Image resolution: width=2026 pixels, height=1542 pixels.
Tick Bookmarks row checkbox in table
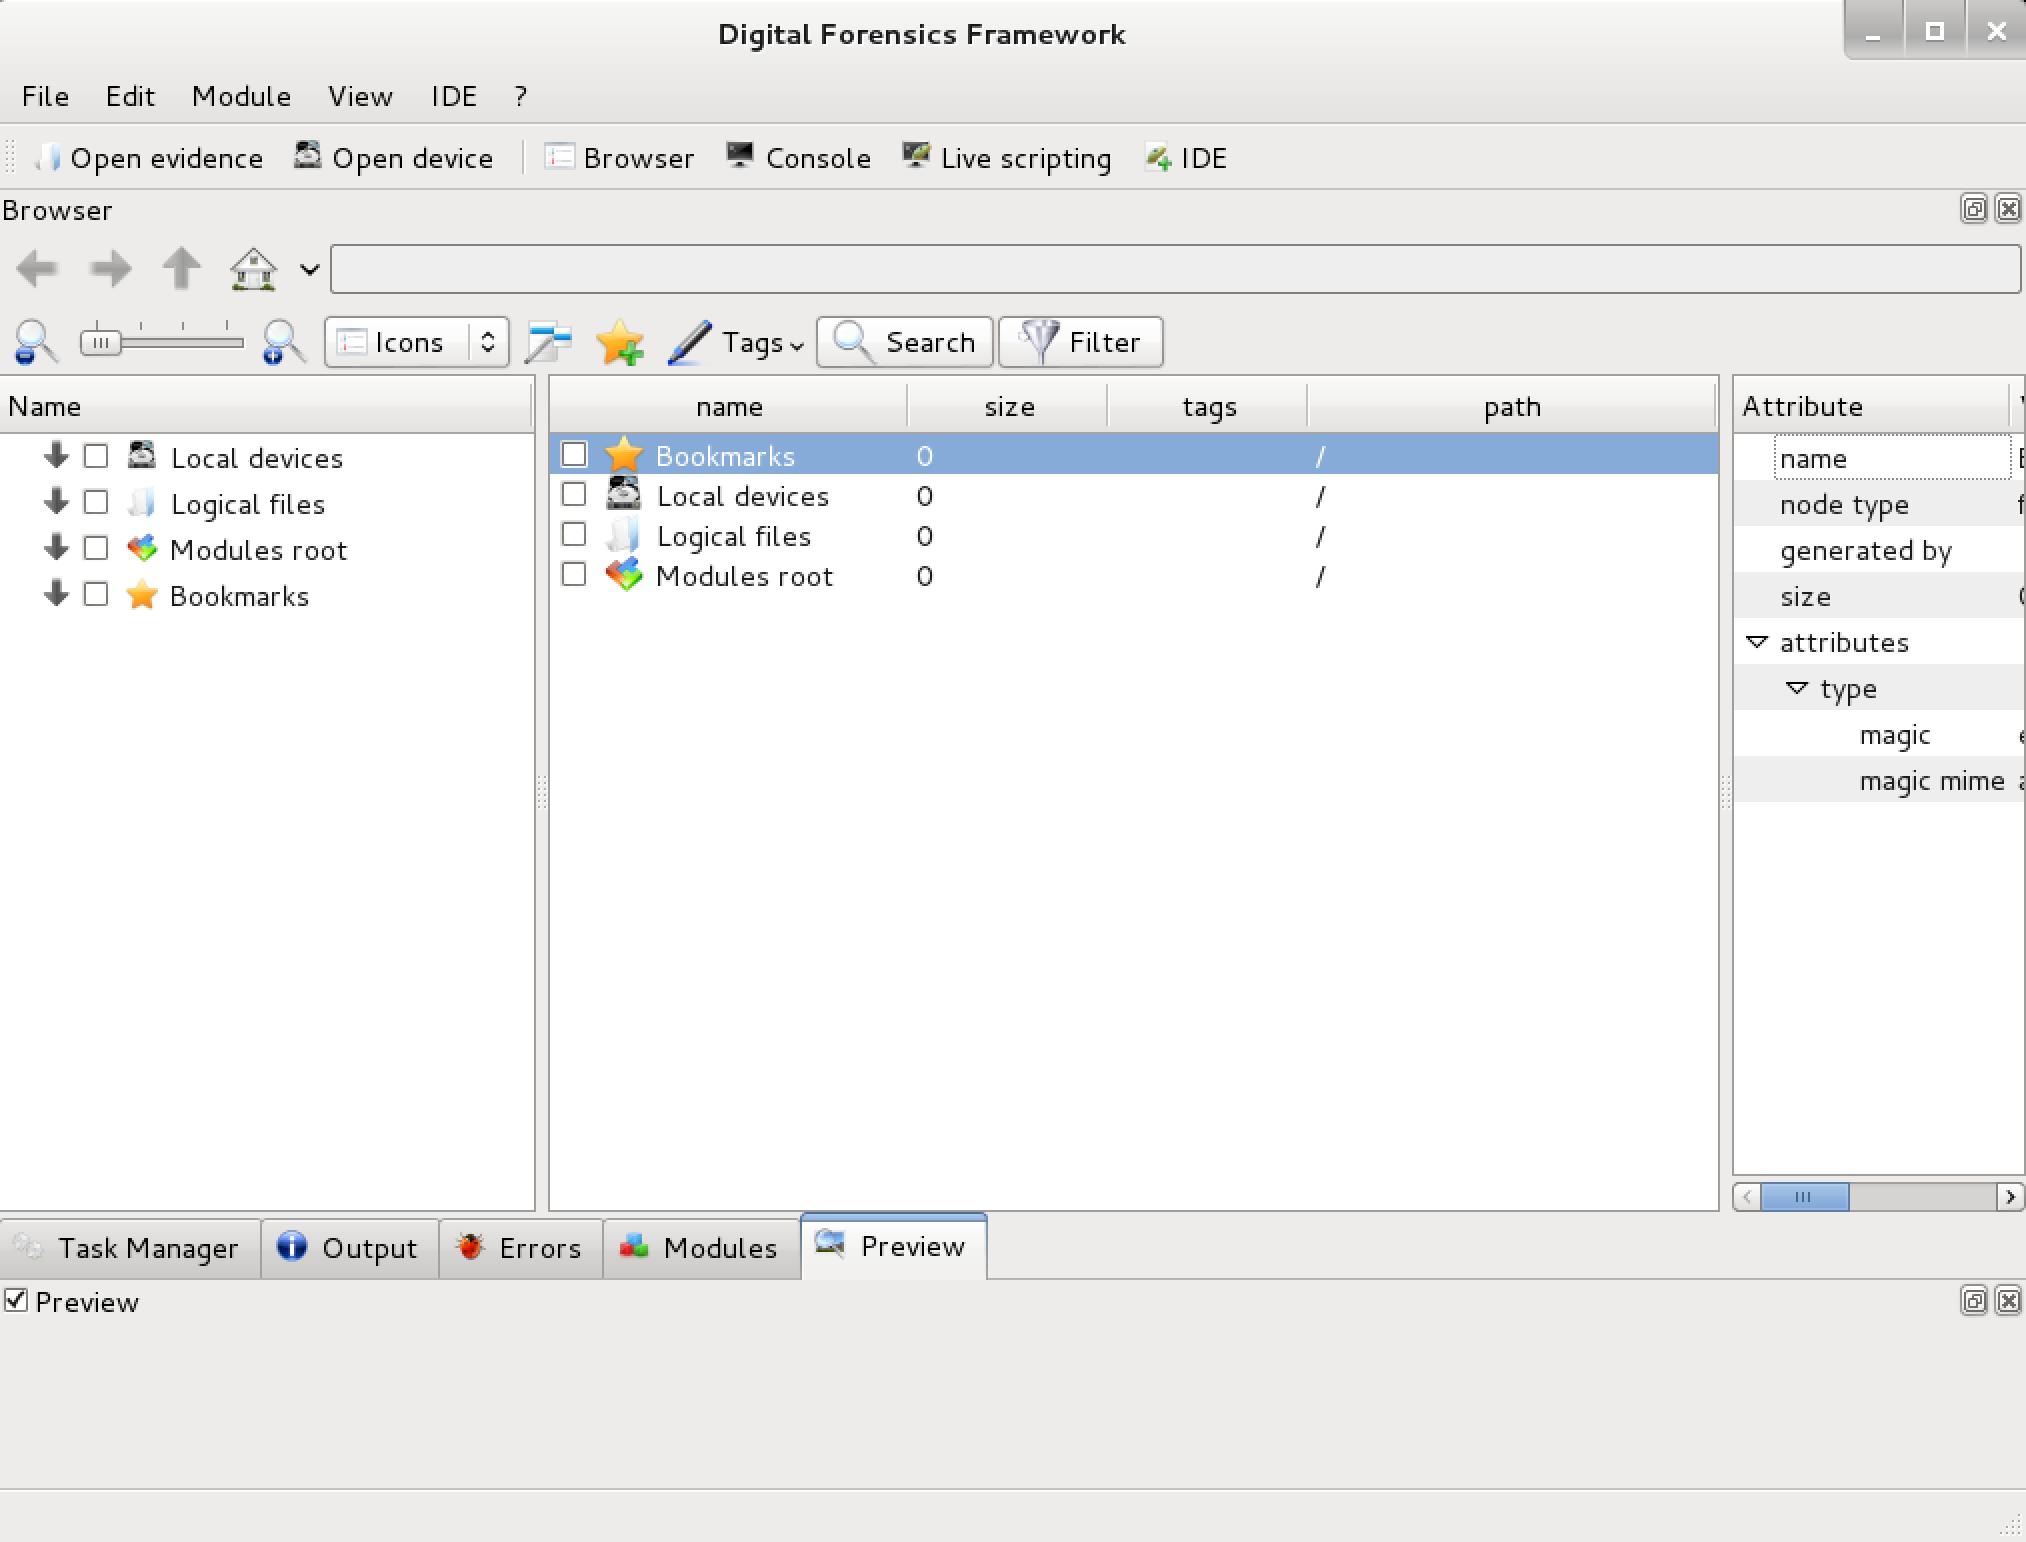point(574,454)
